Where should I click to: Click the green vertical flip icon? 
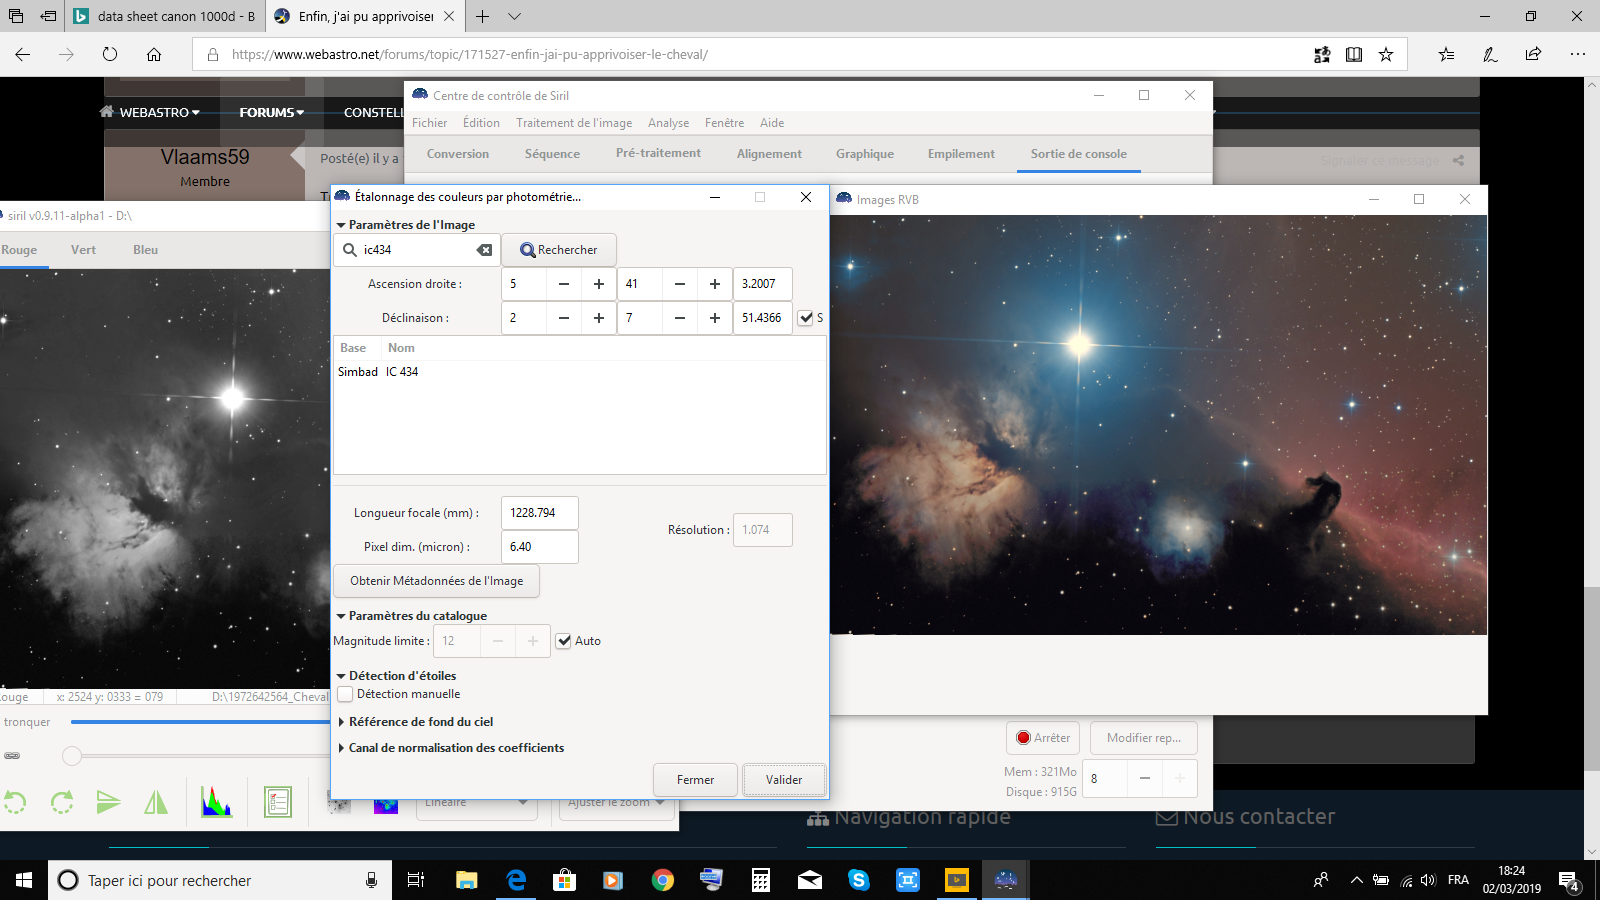[108, 802]
